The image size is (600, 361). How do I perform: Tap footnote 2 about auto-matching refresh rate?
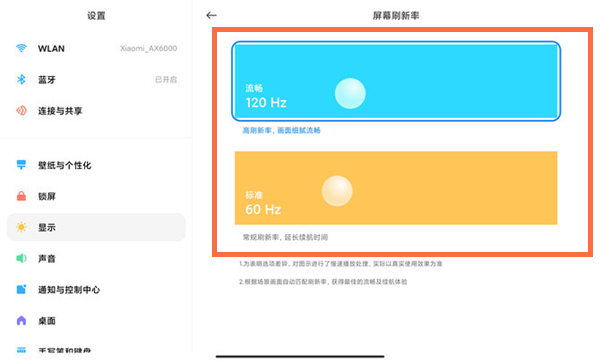point(323,281)
